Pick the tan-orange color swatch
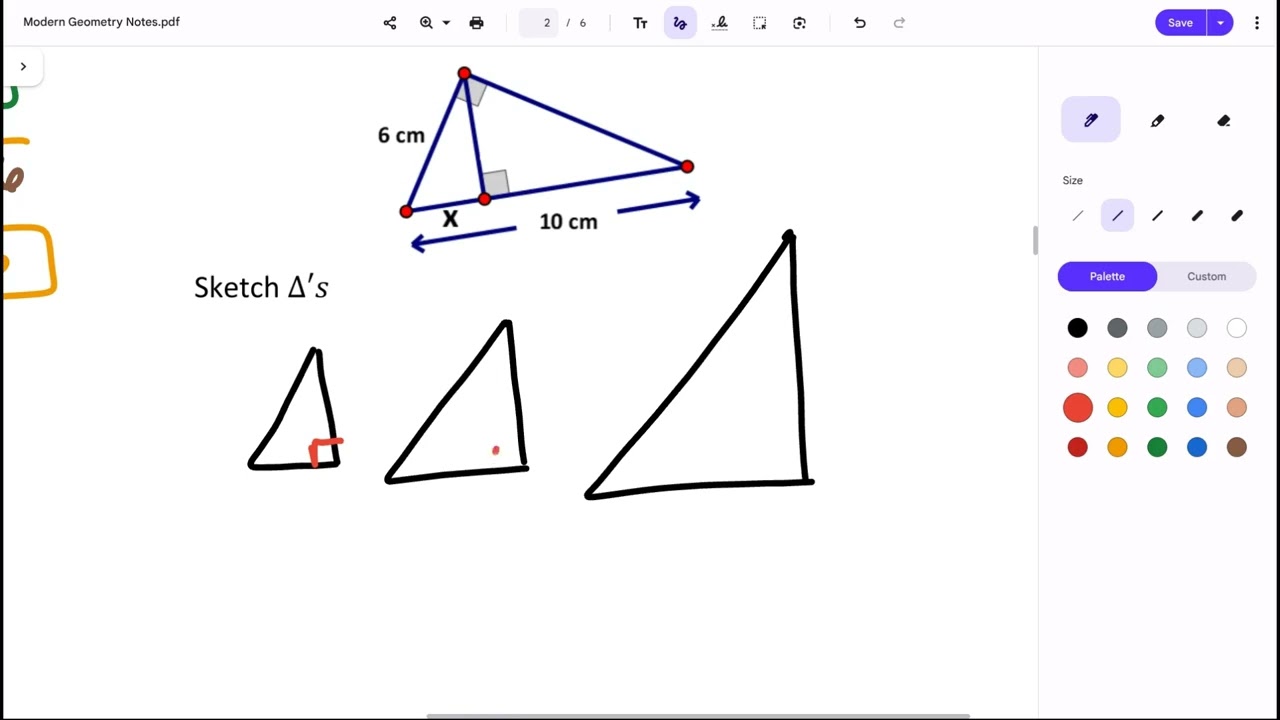1280x720 pixels. click(1237, 408)
